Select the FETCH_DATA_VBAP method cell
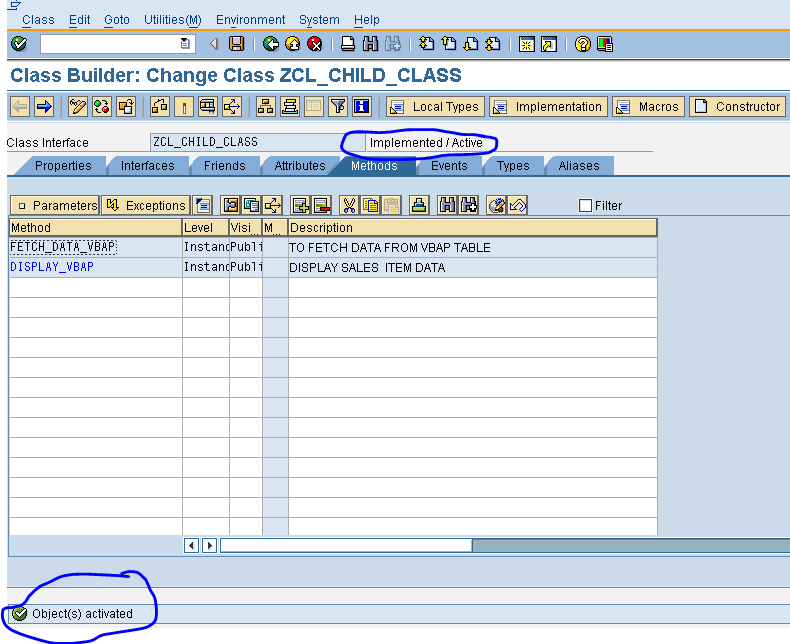 pyautogui.click(x=96, y=247)
